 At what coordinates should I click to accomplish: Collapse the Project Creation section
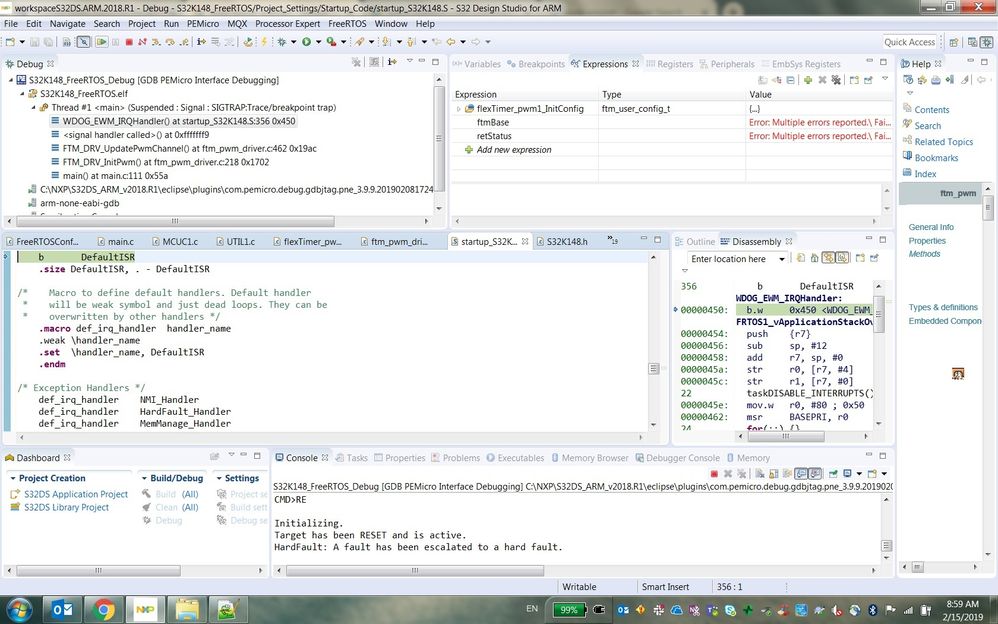point(12,479)
